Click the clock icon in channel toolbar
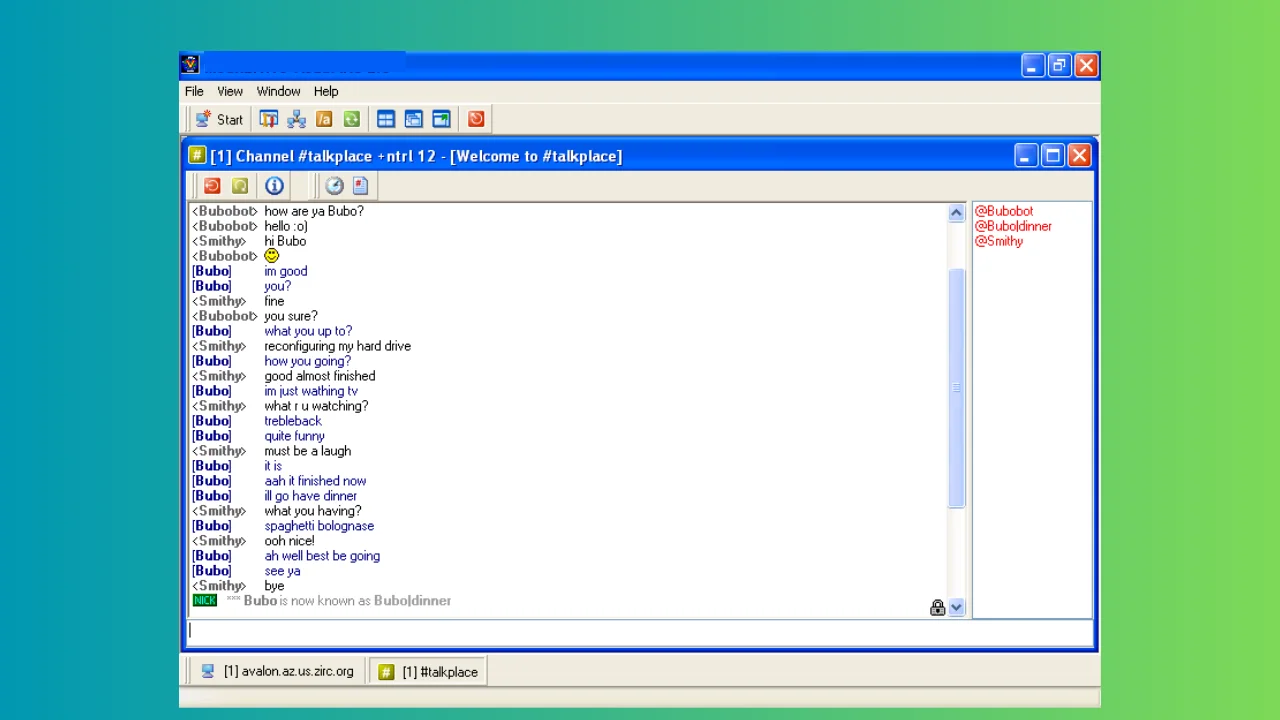 click(x=334, y=185)
